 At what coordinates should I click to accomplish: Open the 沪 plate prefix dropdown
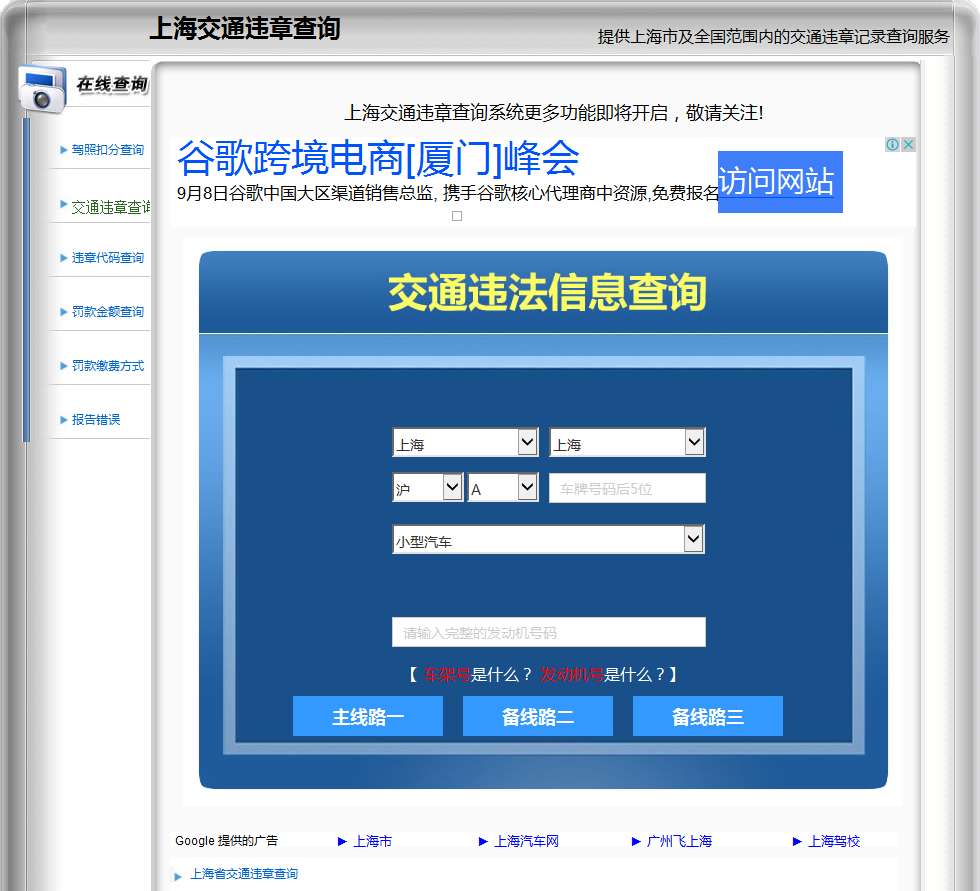pos(428,487)
